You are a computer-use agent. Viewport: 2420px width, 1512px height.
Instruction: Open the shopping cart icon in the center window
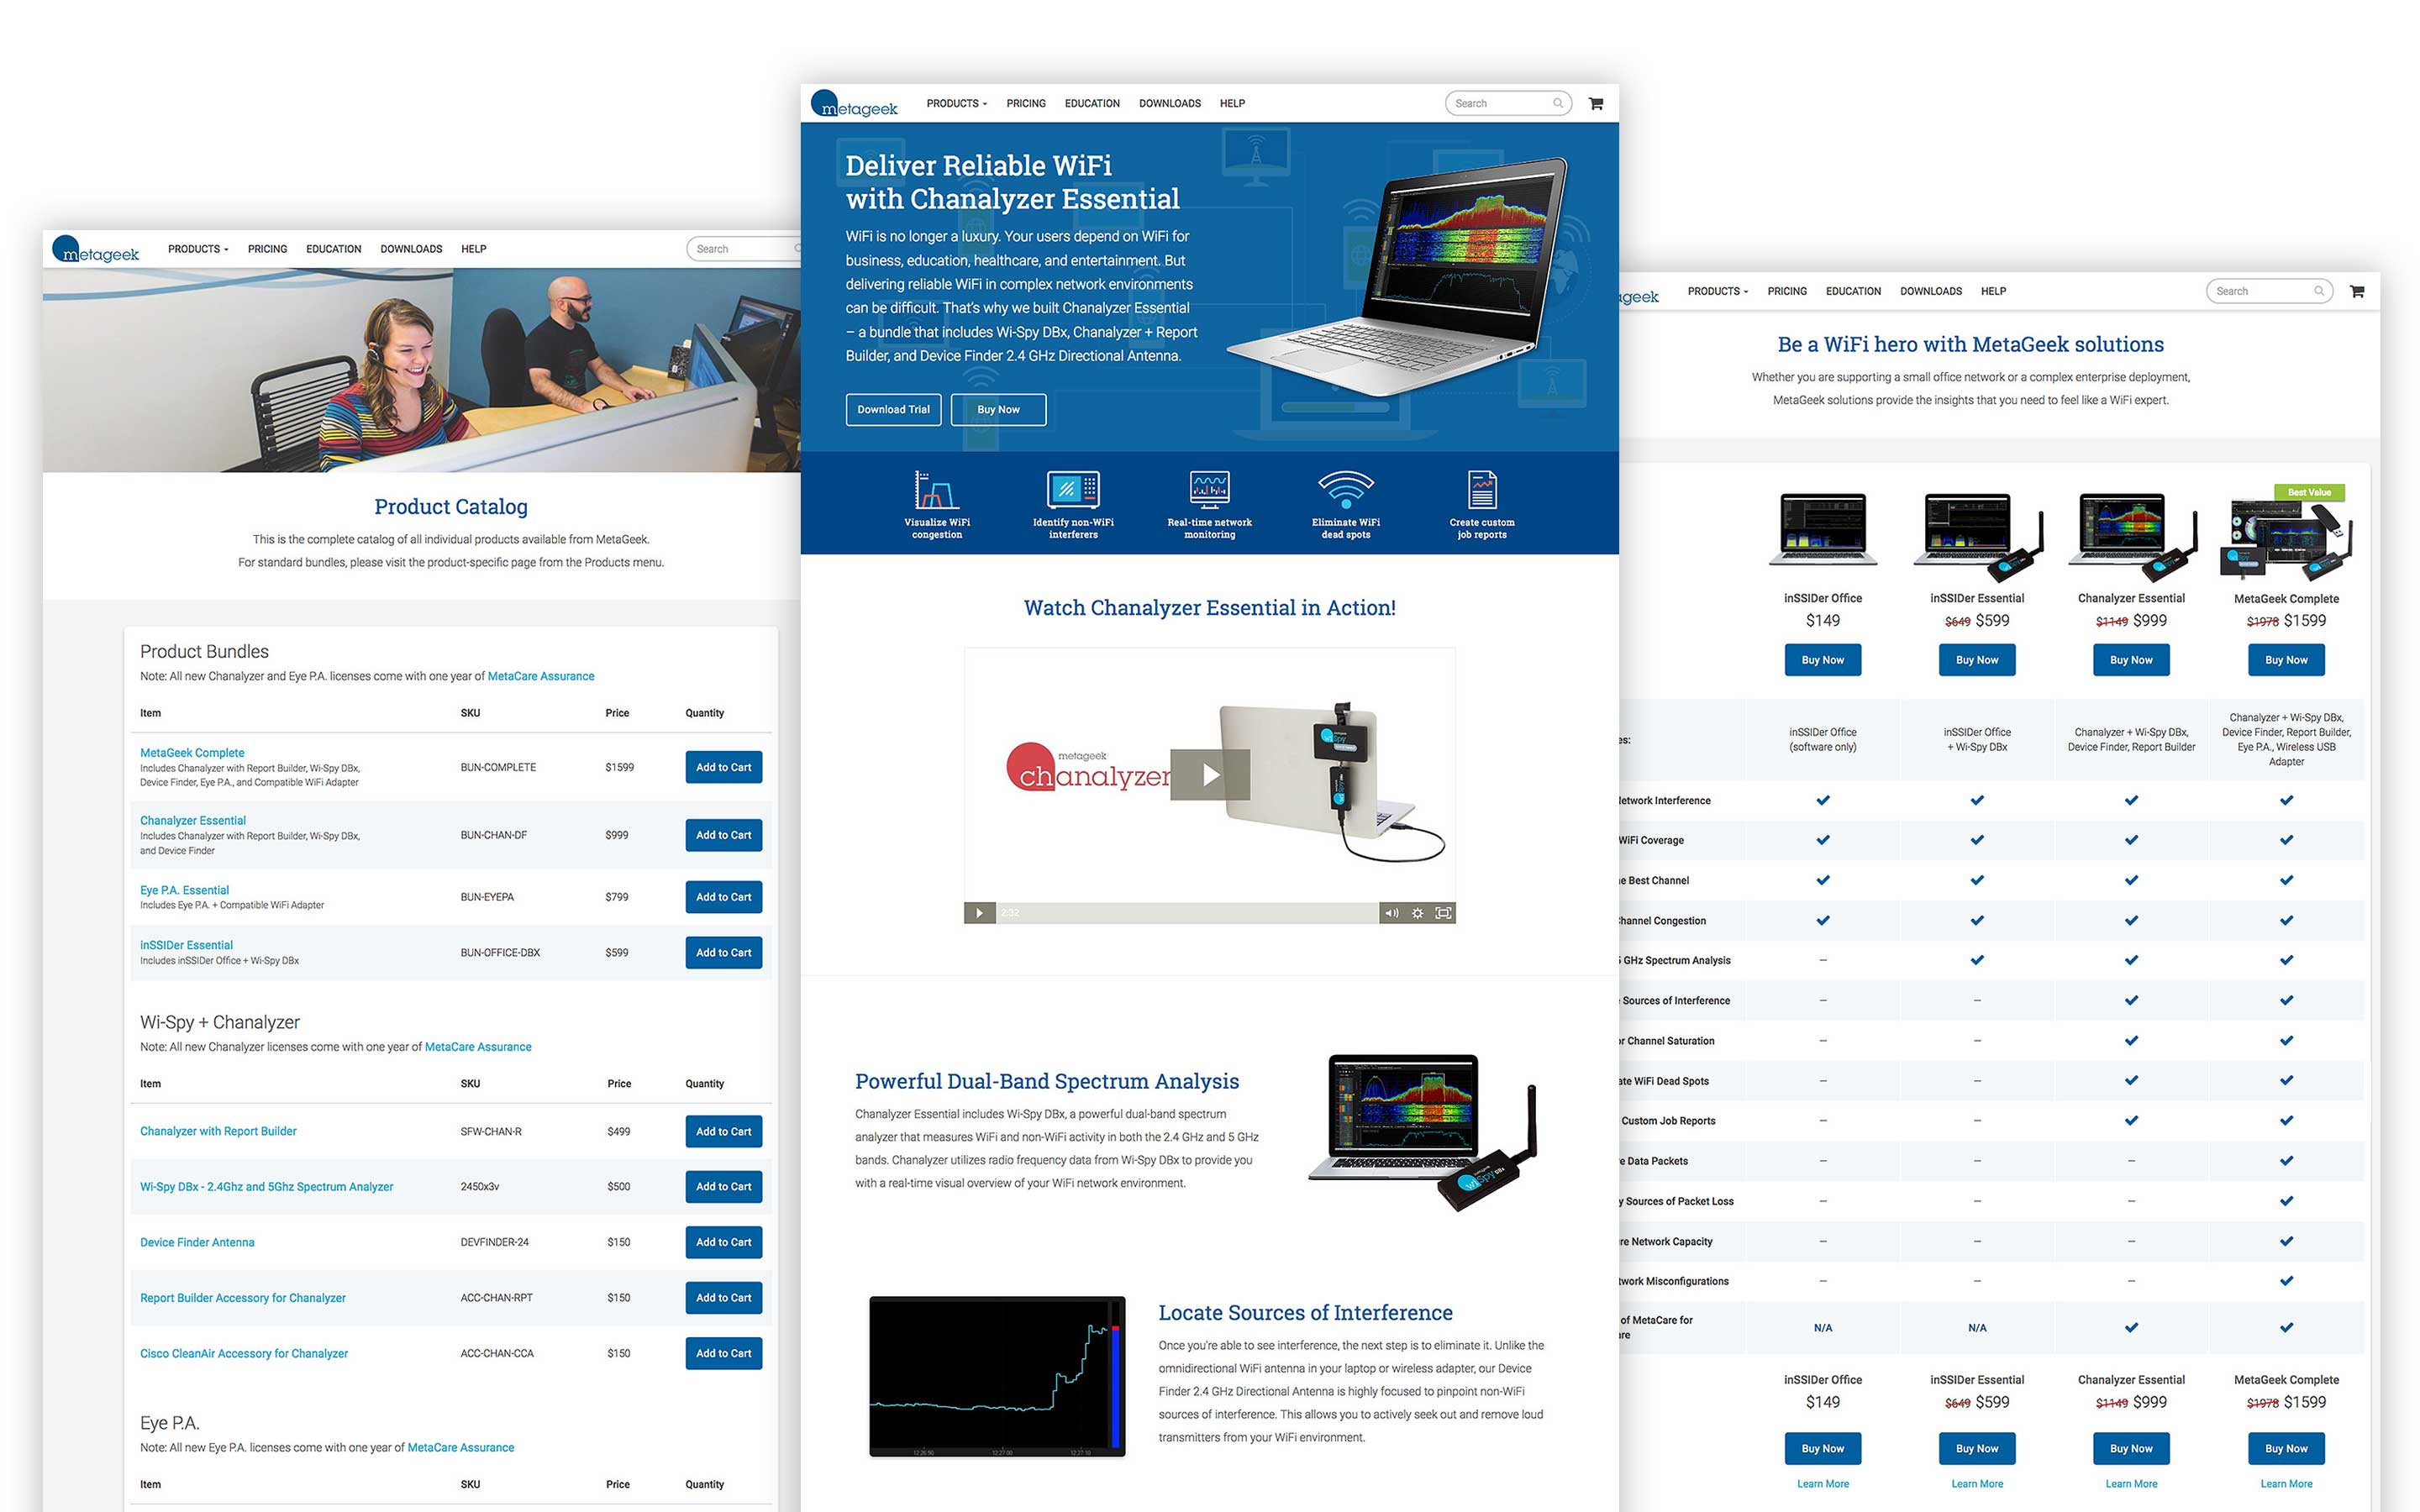1596,103
